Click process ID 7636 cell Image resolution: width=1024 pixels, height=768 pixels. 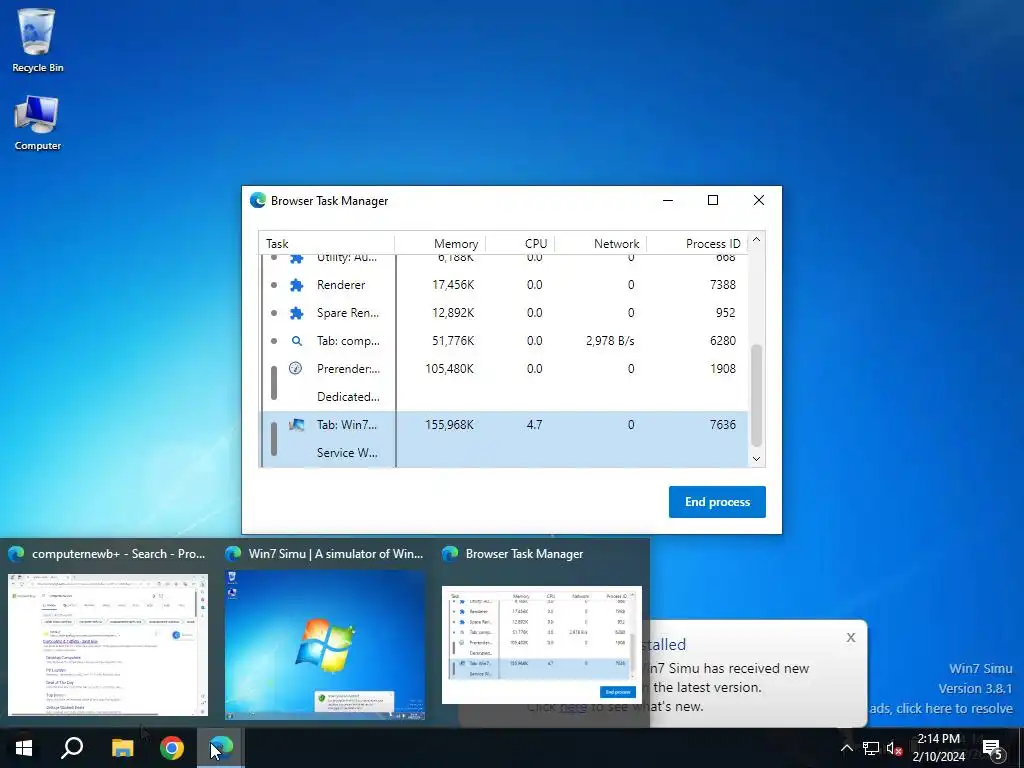[x=722, y=424]
